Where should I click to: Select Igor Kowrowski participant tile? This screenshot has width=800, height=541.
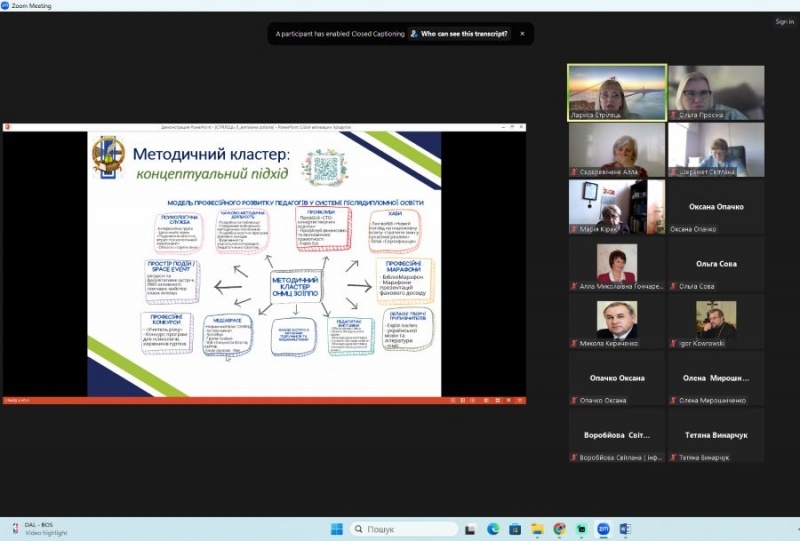[716, 322]
